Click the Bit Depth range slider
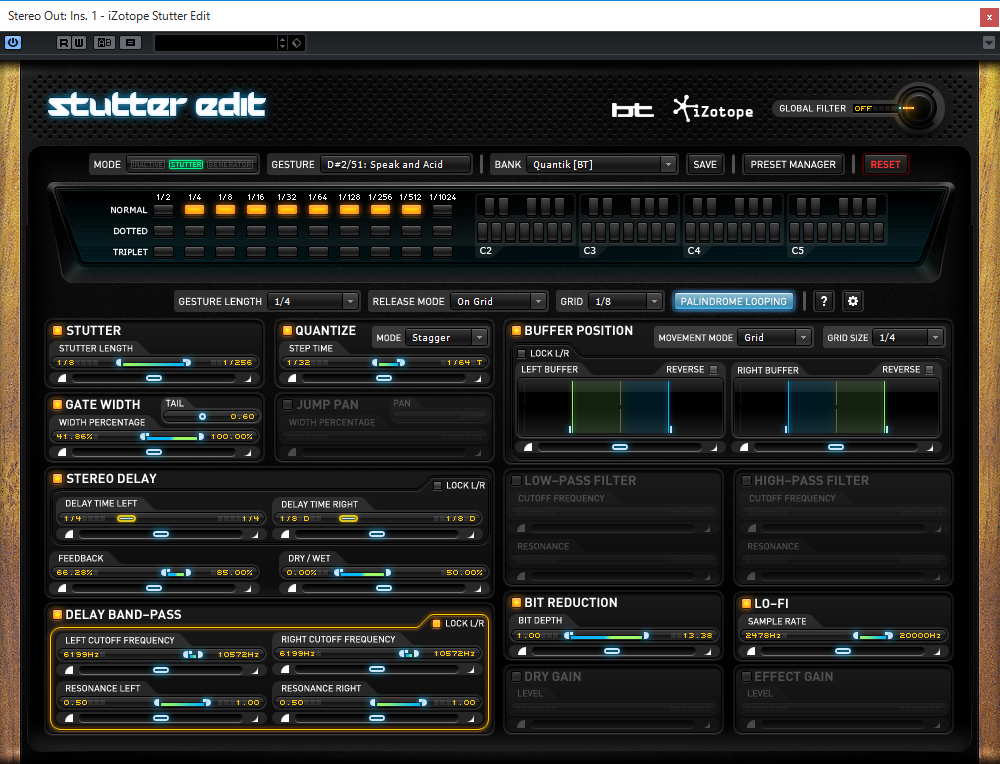1000x764 pixels. coord(612,635)
